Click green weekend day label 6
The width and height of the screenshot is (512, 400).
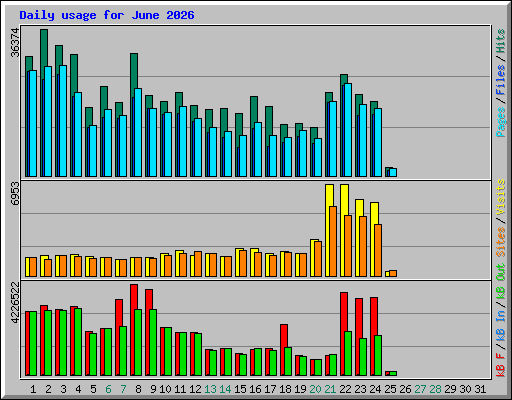click(x=108, y=389)
